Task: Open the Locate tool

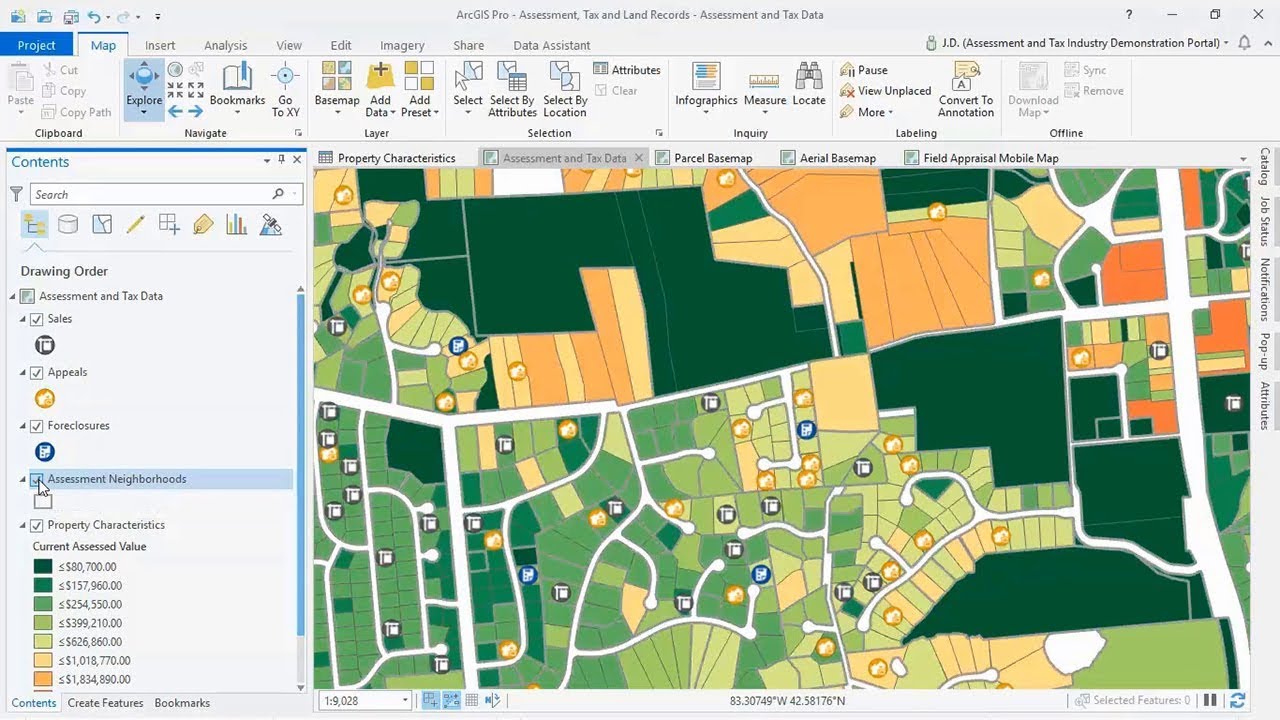Action: coord(809,85)
